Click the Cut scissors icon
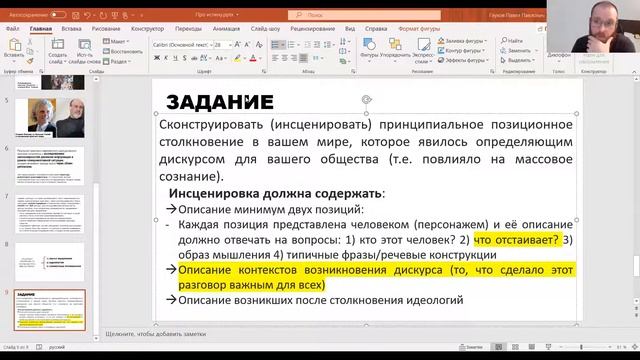640x360 pixels. (30, 42)
